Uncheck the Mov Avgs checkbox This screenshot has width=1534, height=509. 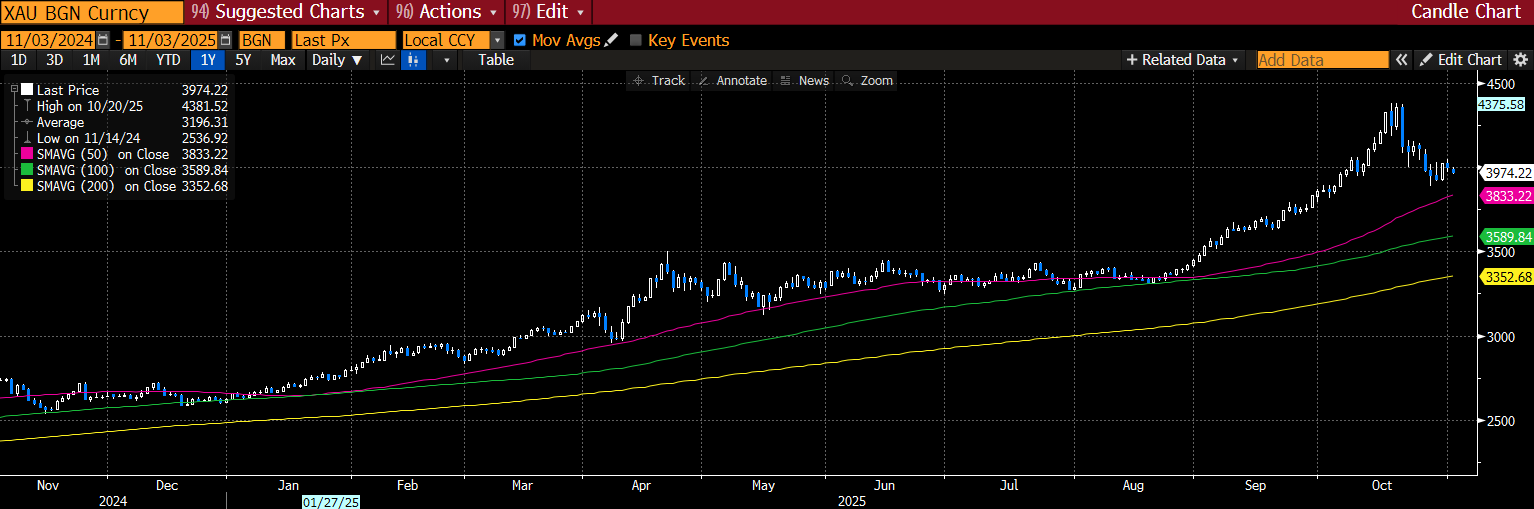519,40
